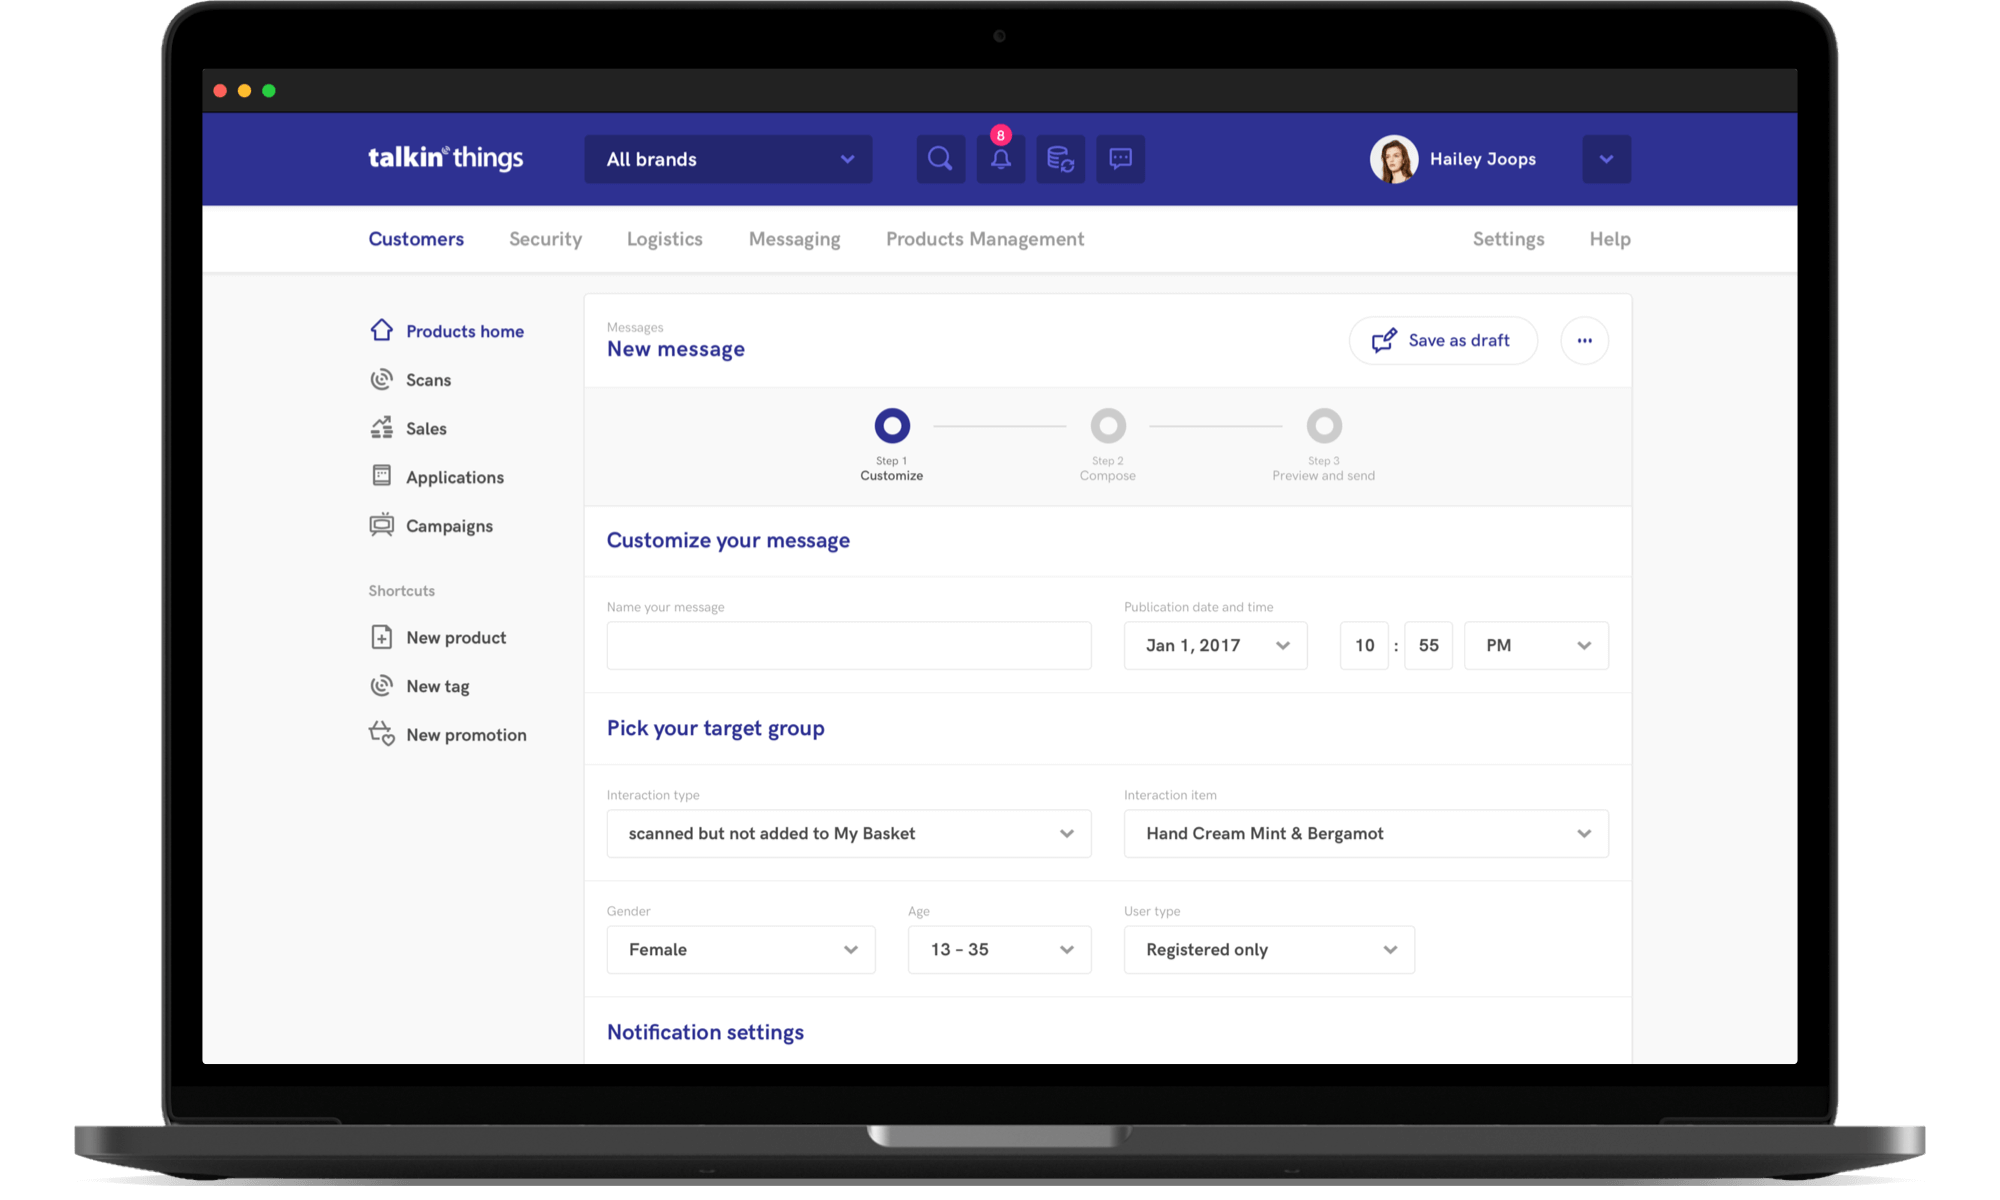The height and width of the screenshot is (1200, 2000).
Task: Open Sales page link
Action: point(426,429)
